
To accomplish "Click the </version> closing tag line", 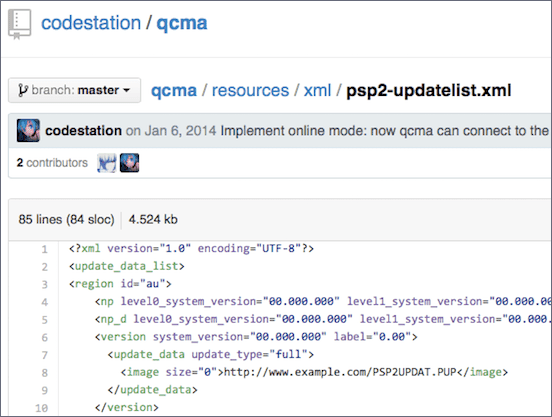I will 127,407.
